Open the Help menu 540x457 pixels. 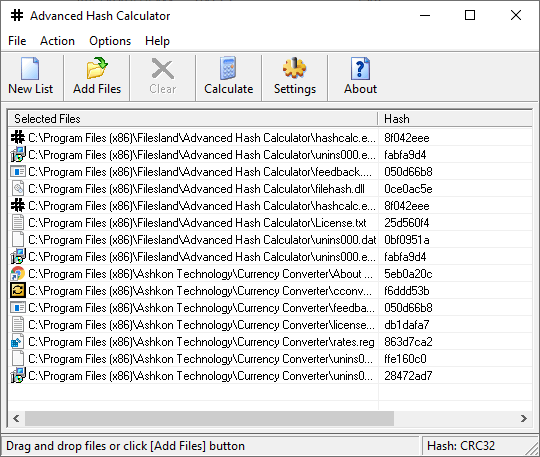(x=157, y=41)
